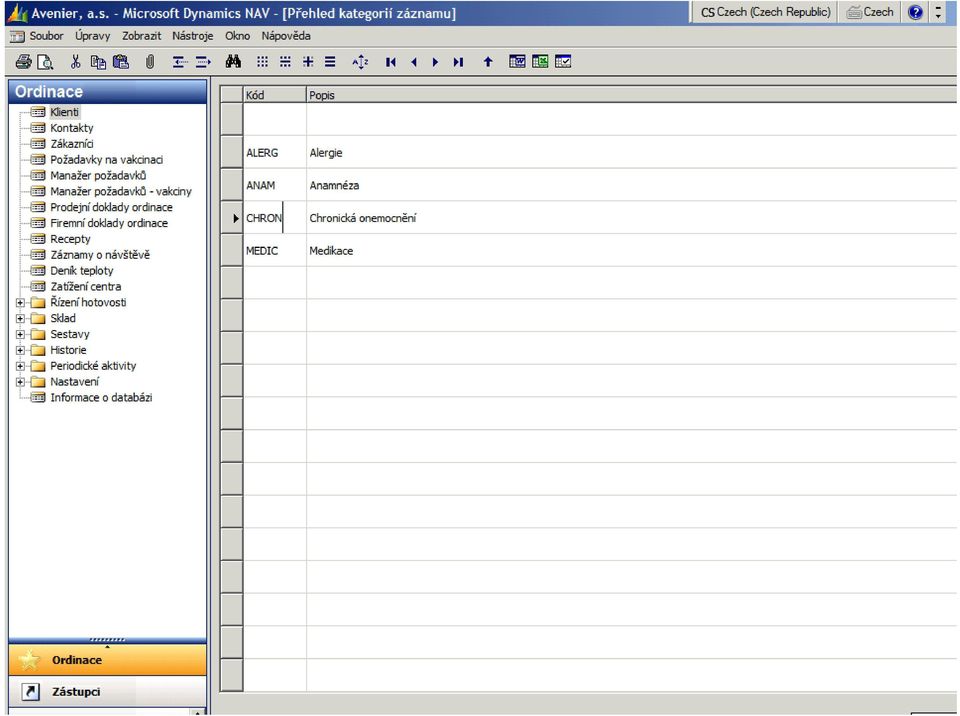
Task: Click the paperclip Links icon
Action: click(x=150, y=61)
